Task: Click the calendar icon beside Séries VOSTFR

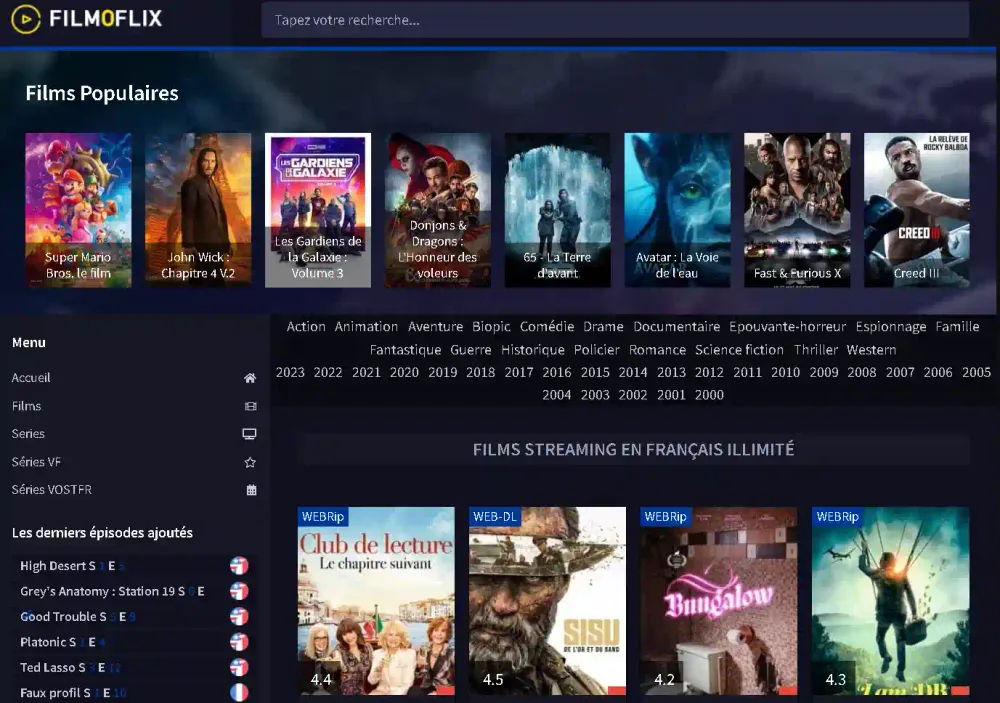Action: (x=250, y=489)
